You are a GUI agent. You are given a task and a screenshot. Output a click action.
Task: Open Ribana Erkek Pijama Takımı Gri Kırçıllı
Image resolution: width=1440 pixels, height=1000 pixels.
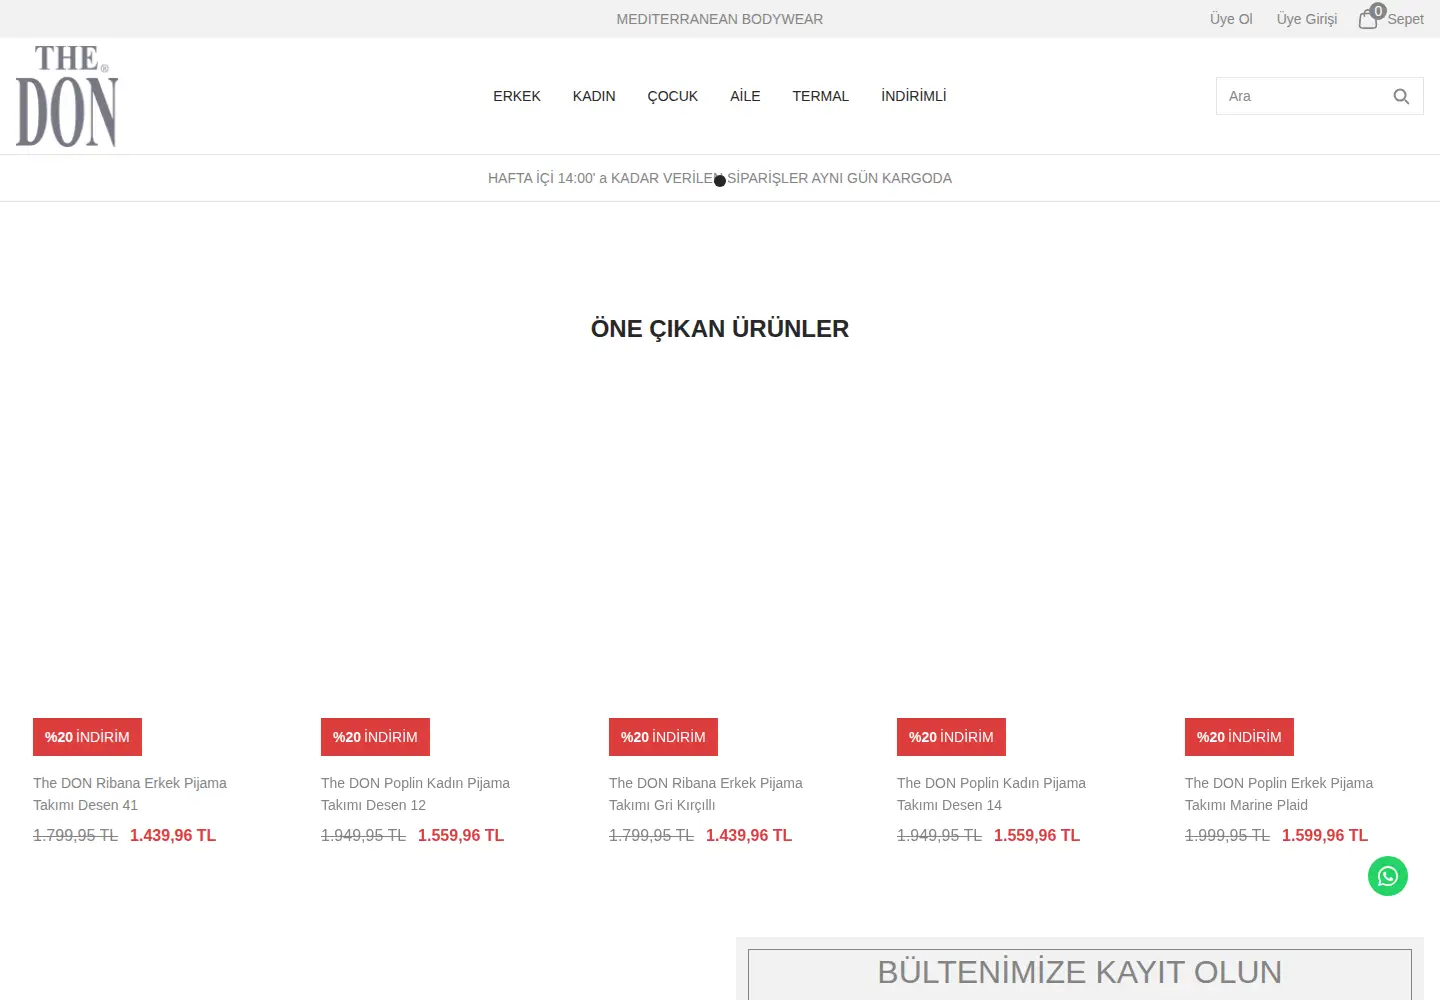(x=706, y=794)
